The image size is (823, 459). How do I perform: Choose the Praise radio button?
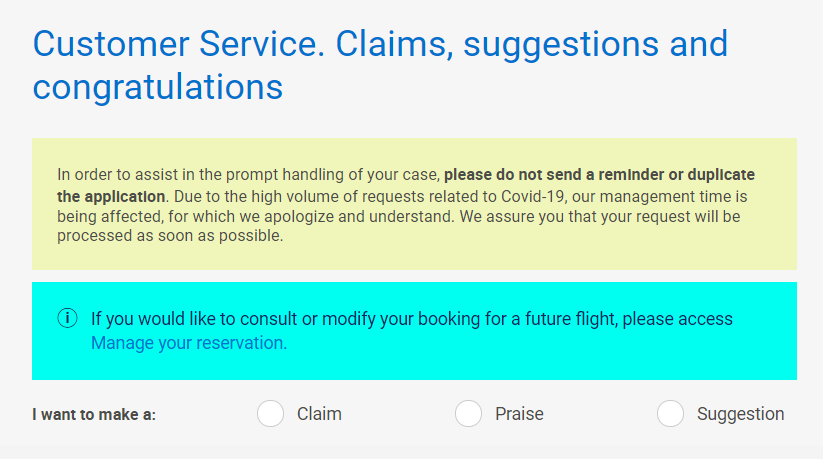pos(468,413)
